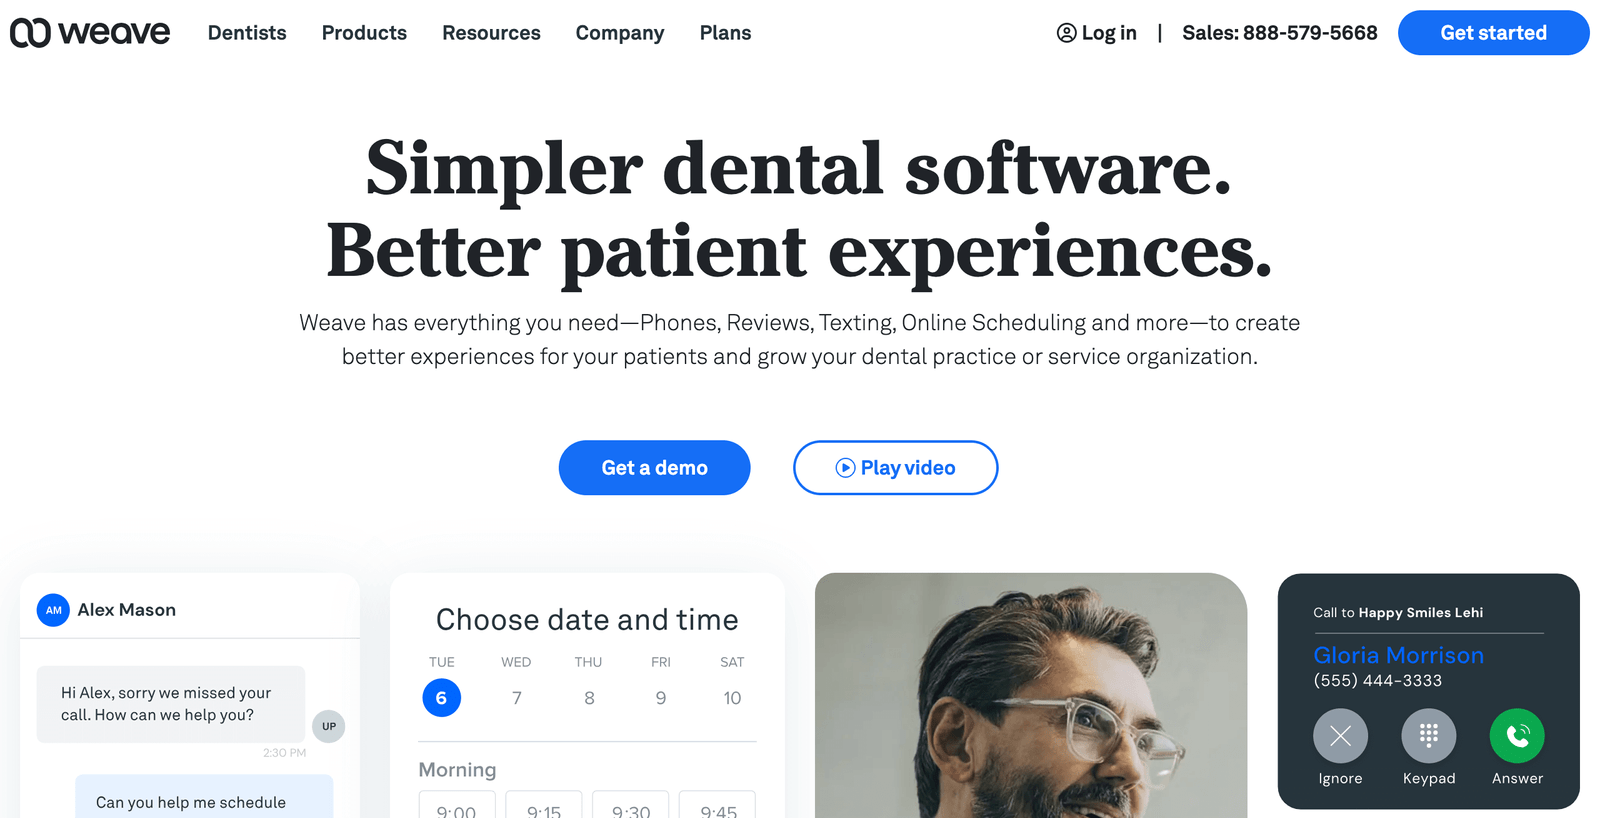
Task: Select date 8 on Thursday
Action: pyautogui.click(x=589, y=698)
